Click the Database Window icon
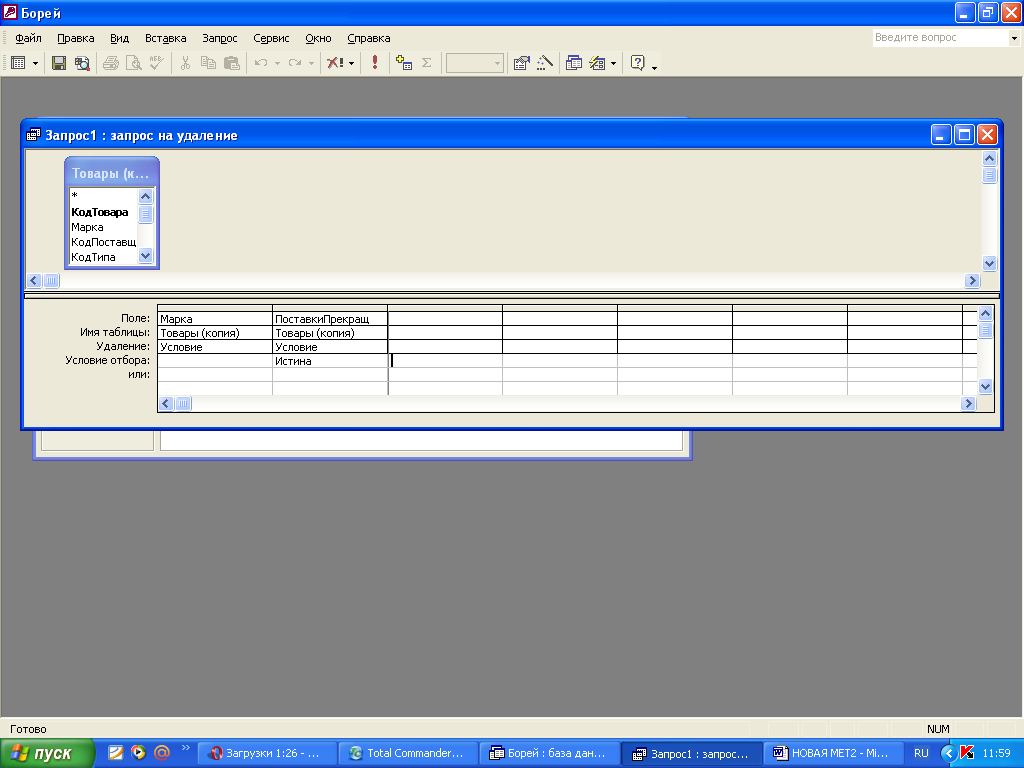This screenshot has width=1024, height=768. (573, 63)
